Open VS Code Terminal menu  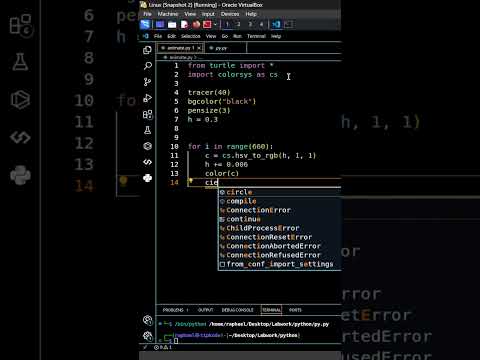point(256,36)
